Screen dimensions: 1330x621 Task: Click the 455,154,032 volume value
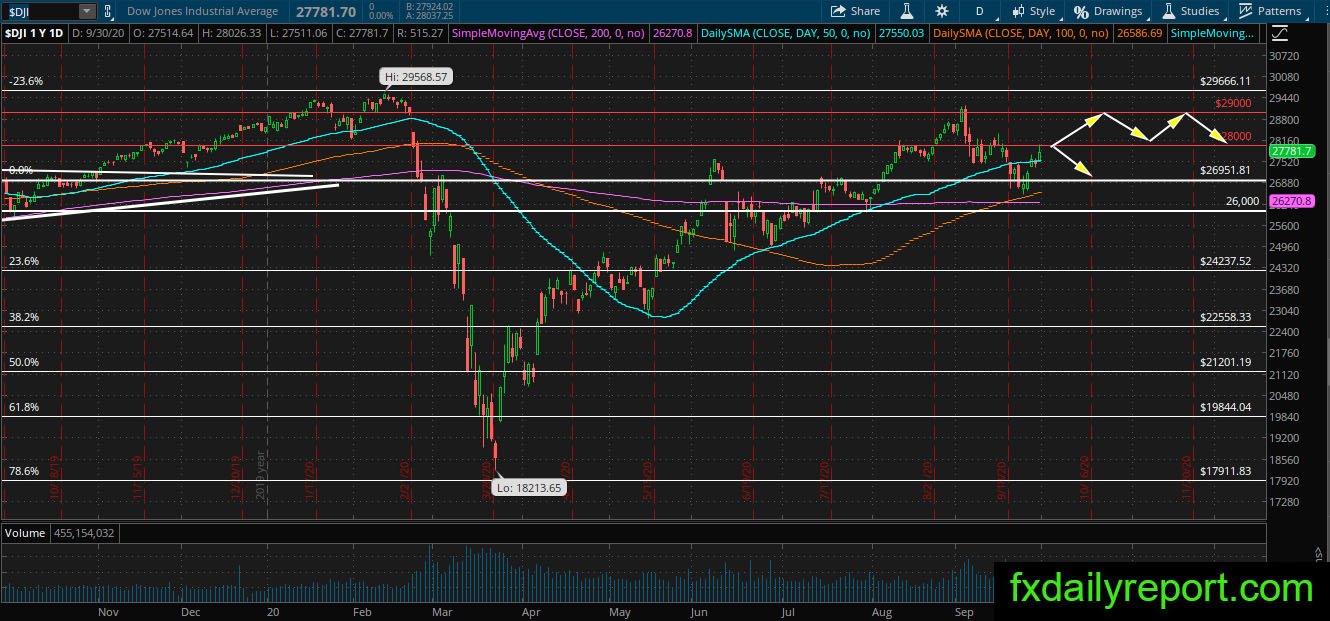(86, 533)
